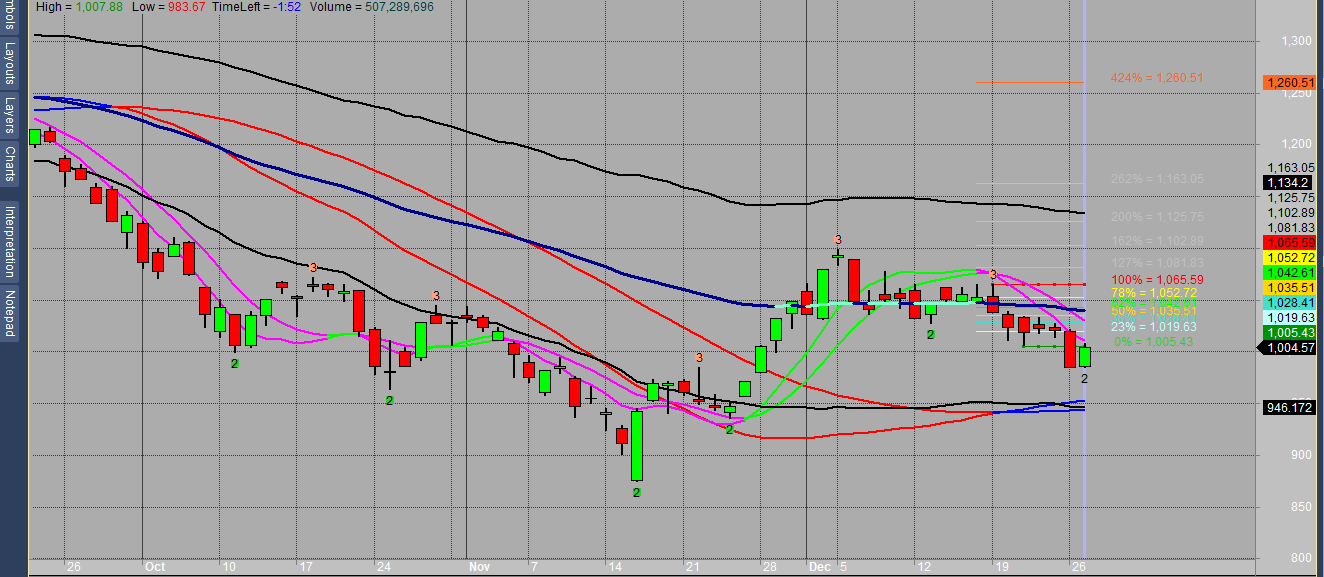Image resolution: width=1324 pixels, height=577 pixels.
Task: Click the 1,163.05 plain price axis value
Action: 1290,168
